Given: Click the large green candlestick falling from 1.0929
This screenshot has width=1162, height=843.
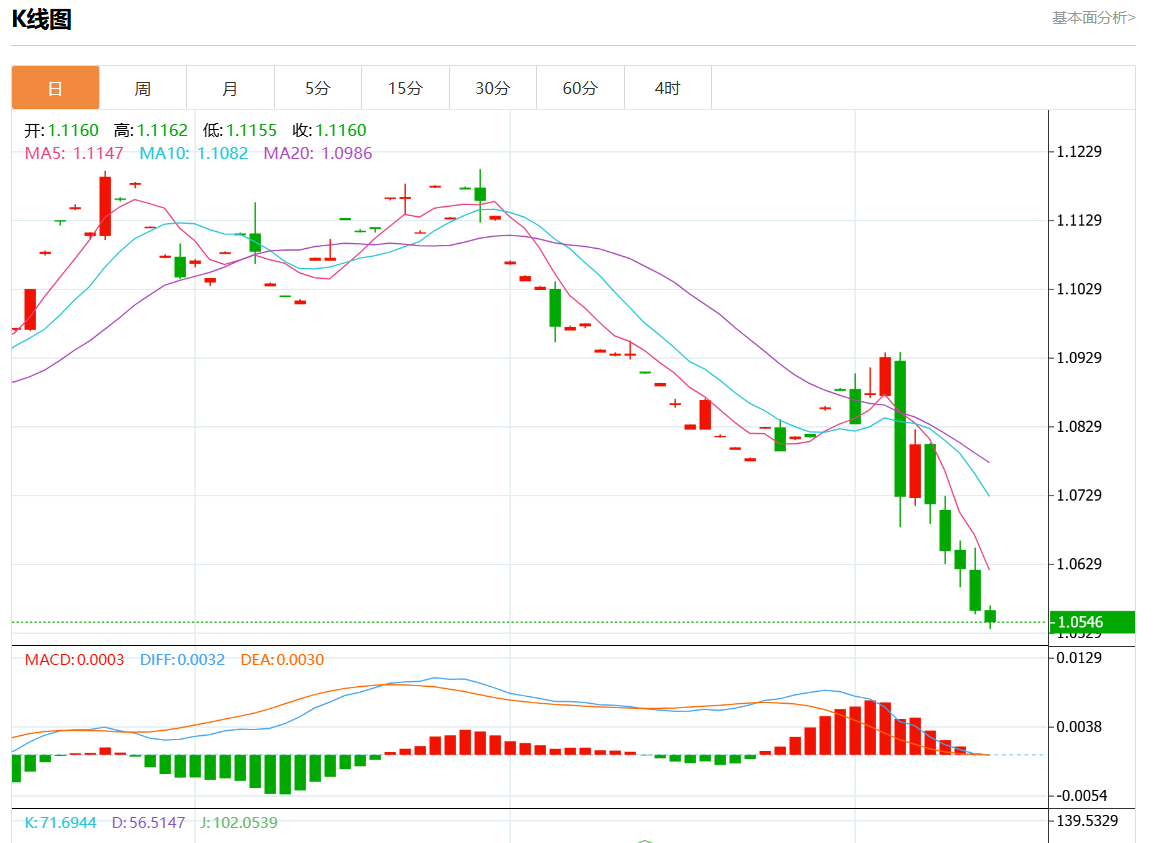Looking at the screenshot, I should (900, 428).
